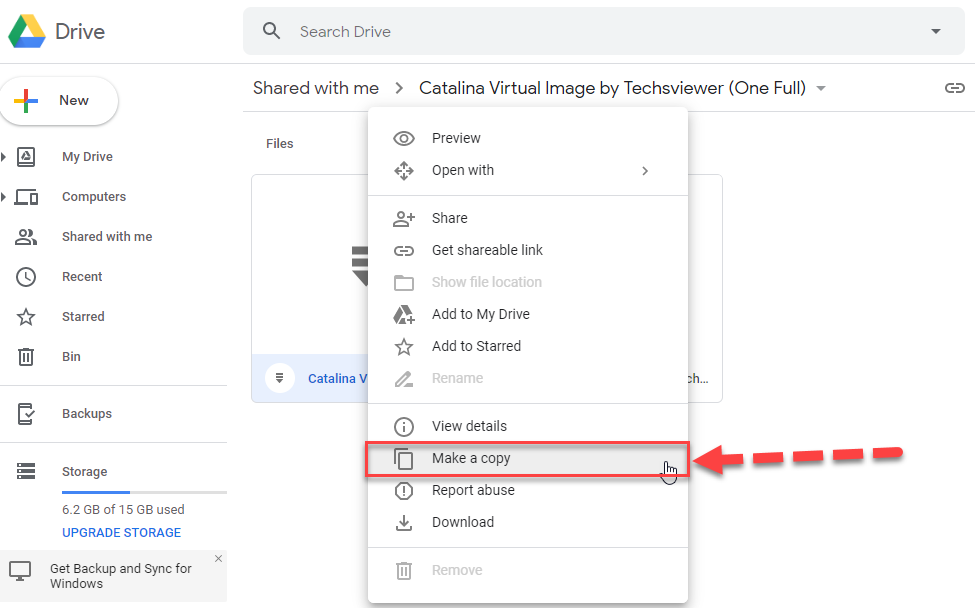The width and height of the screenshot is (975, 608).
Task: Select Report abuse option
Action: pos(528,491)
